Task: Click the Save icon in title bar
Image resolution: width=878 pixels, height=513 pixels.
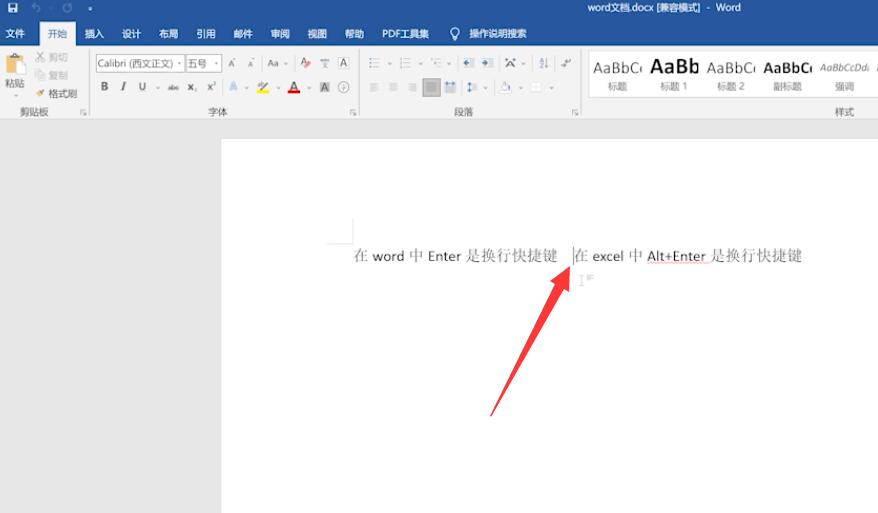Action: coord(12,8)
